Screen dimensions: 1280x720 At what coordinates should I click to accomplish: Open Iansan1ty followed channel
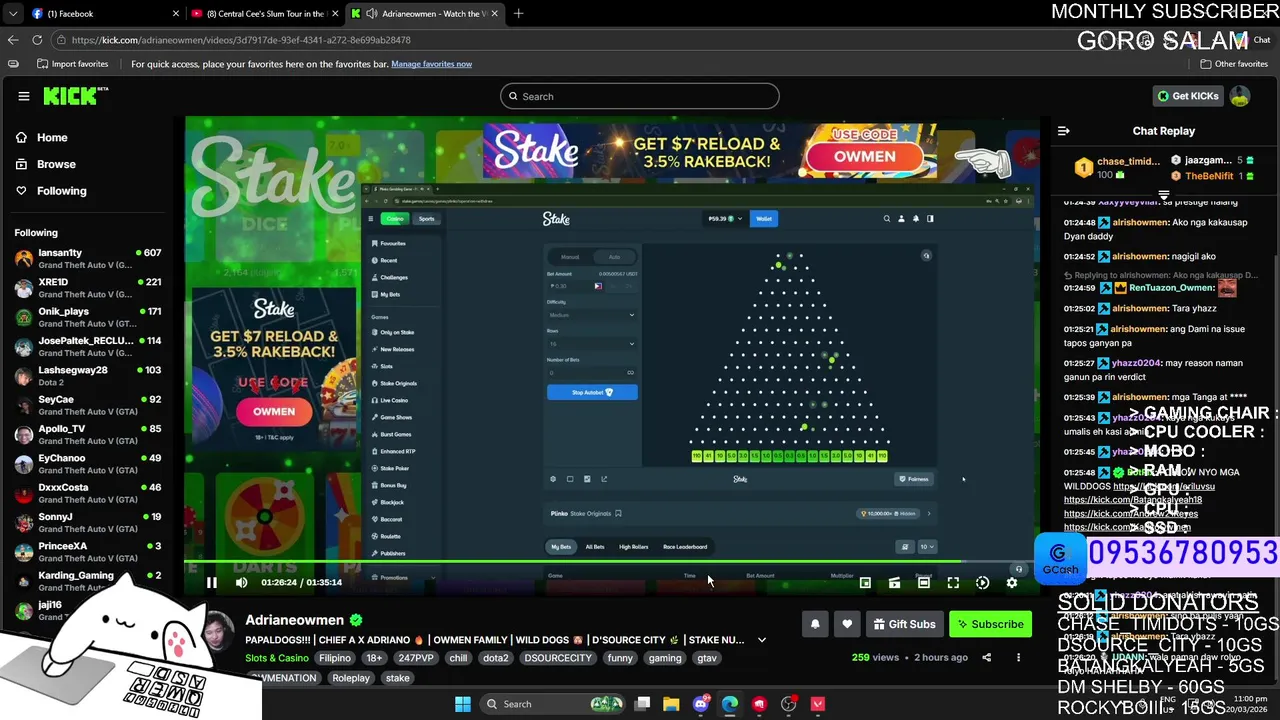pos(88,259)
